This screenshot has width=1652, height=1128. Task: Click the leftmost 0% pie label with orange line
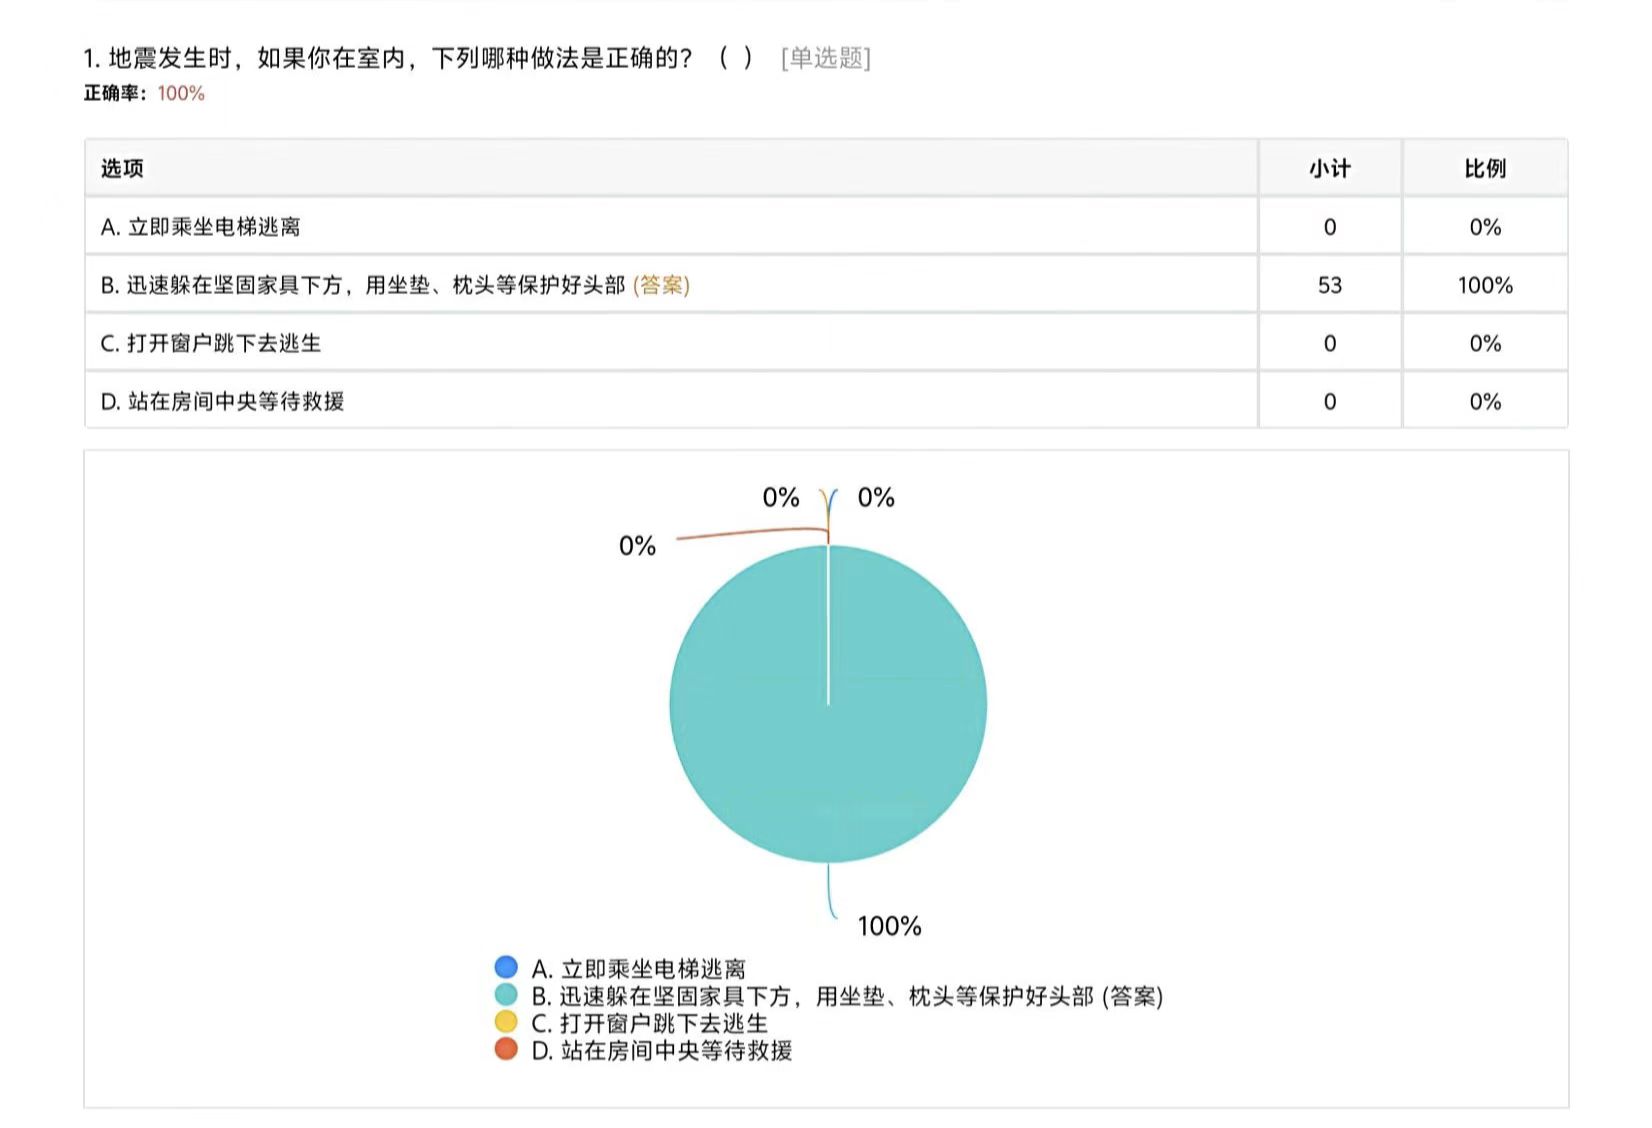pos(637,546)
